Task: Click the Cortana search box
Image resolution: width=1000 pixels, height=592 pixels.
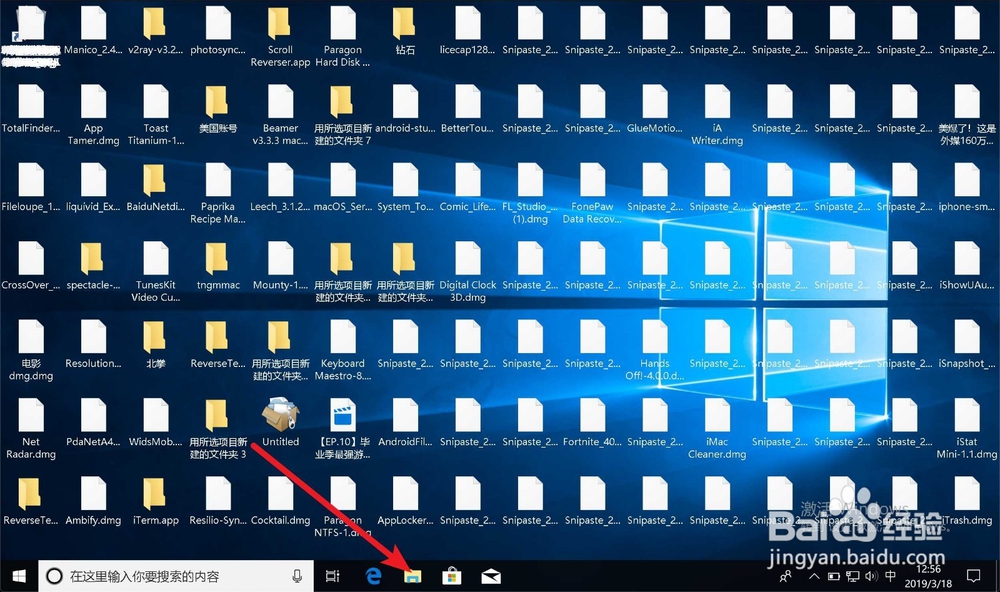Action: 176,577
